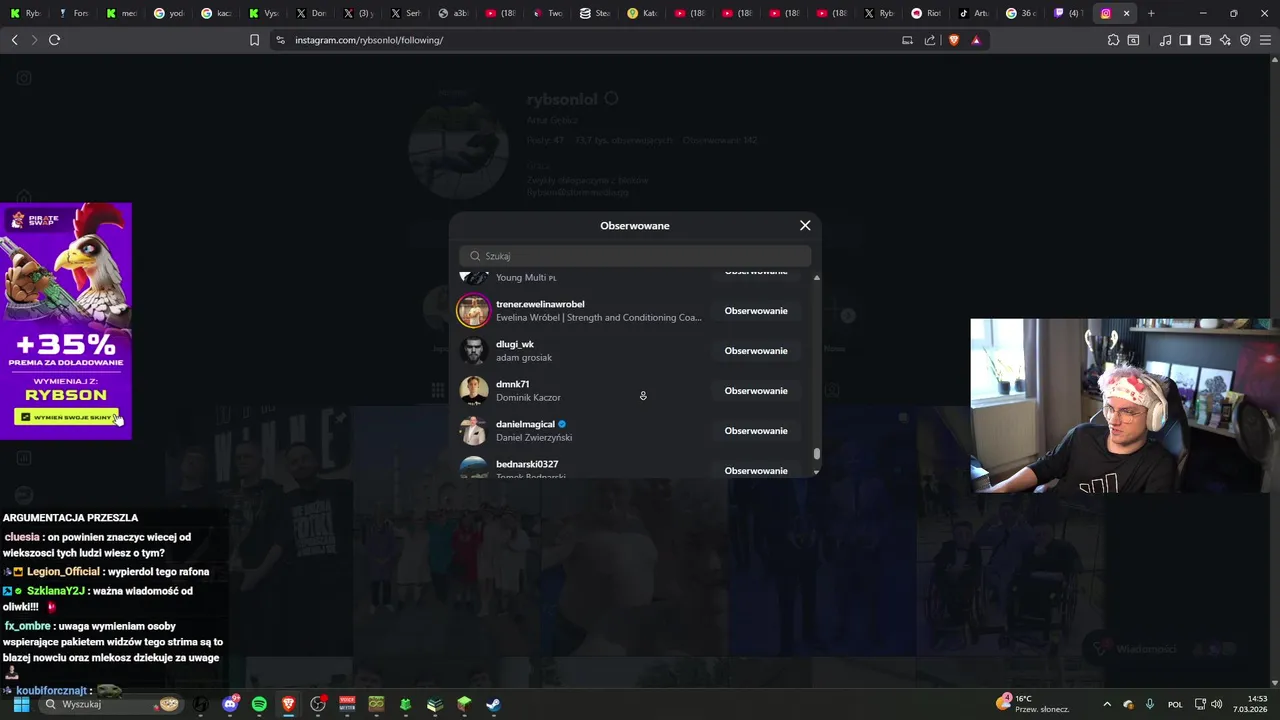The width and height of the screenshot is (1280, 720).
Task: Switch to the 36 Google tab
Action: pyautogui.click(x=1020, y=13)
